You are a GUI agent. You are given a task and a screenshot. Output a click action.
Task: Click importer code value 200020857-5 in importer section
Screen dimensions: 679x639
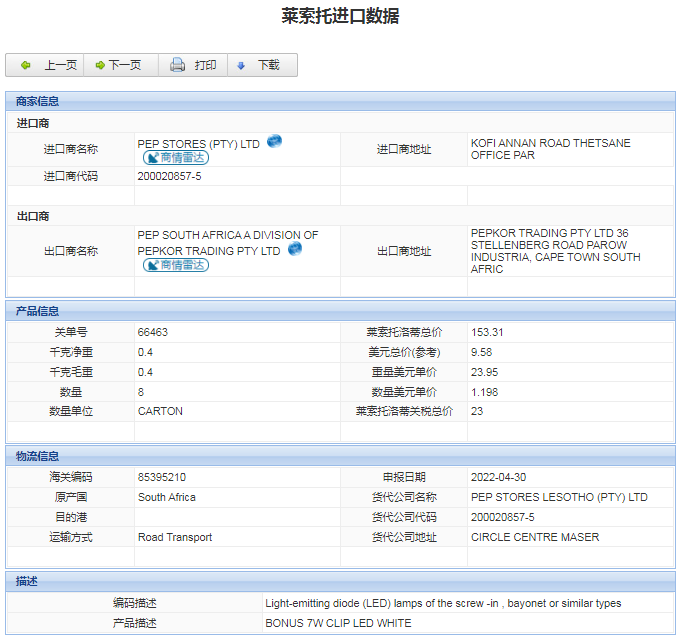(x=169, y=176)
